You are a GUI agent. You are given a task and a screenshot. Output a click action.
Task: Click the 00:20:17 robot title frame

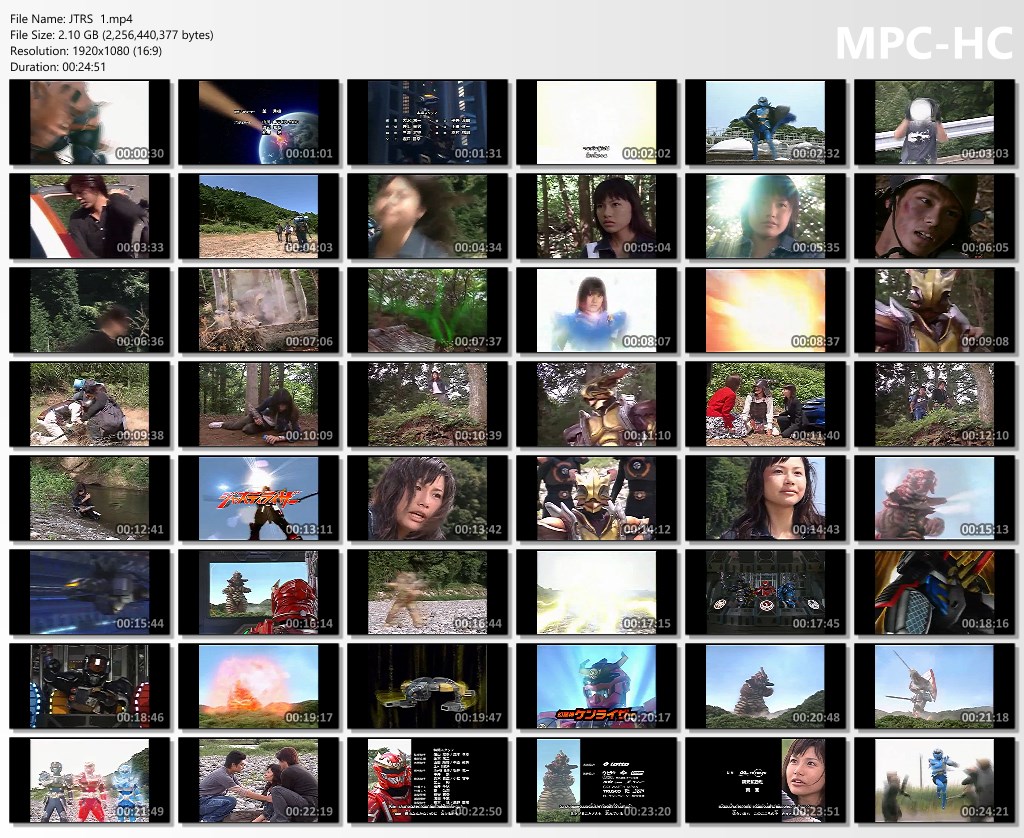point(596,686)
